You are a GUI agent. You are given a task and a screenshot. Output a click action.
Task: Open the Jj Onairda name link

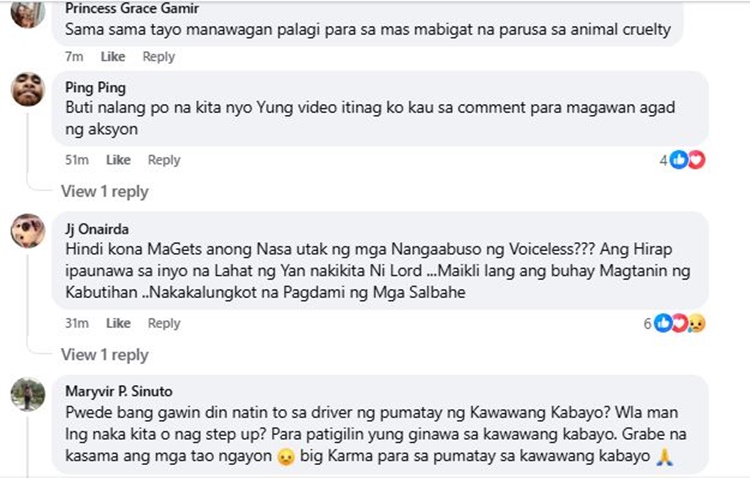[97, 229]
